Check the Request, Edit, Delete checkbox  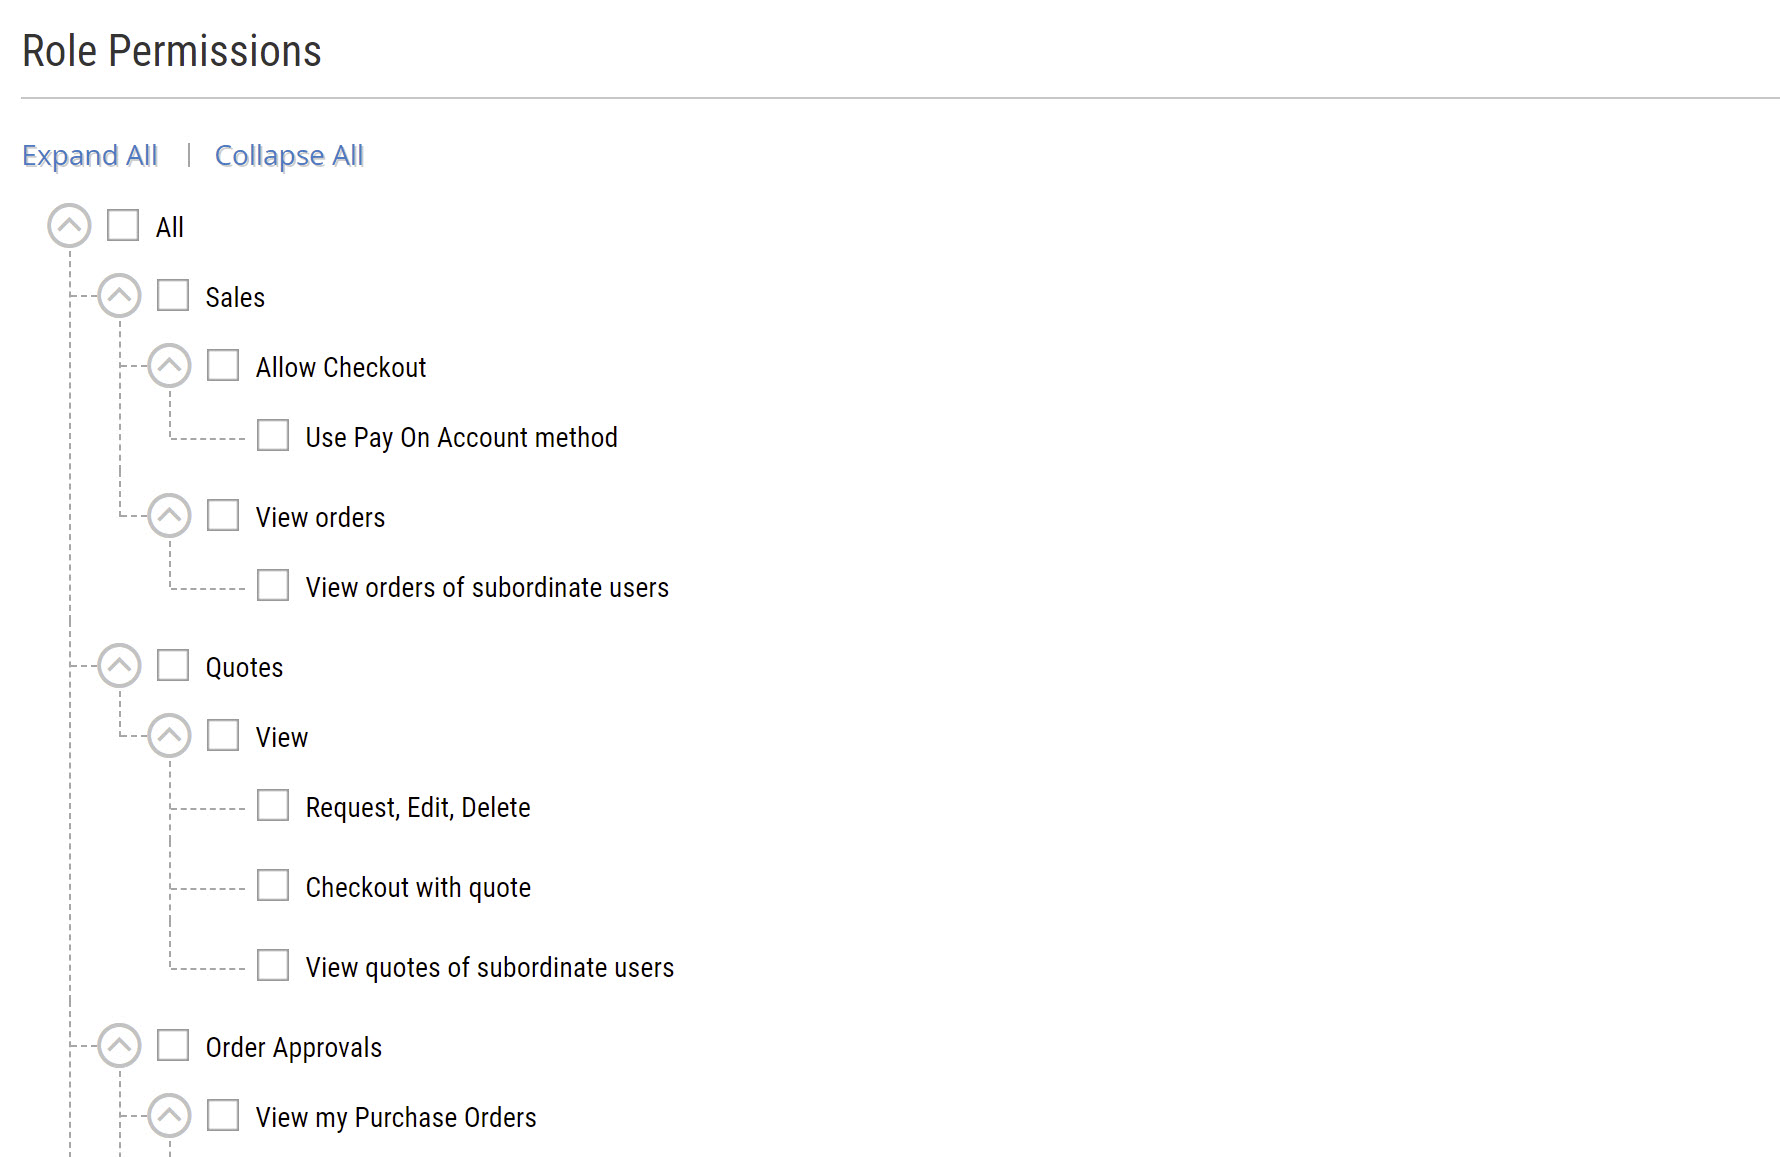point(273,805)
